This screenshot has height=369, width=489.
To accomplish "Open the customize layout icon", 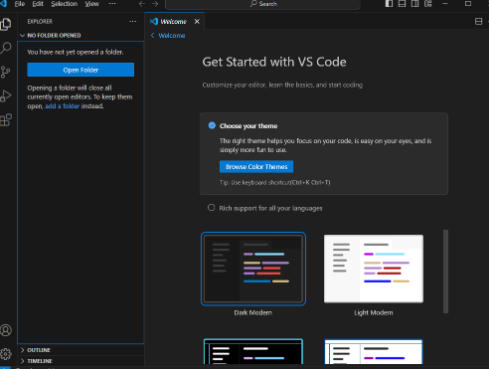I will (428, 4).
